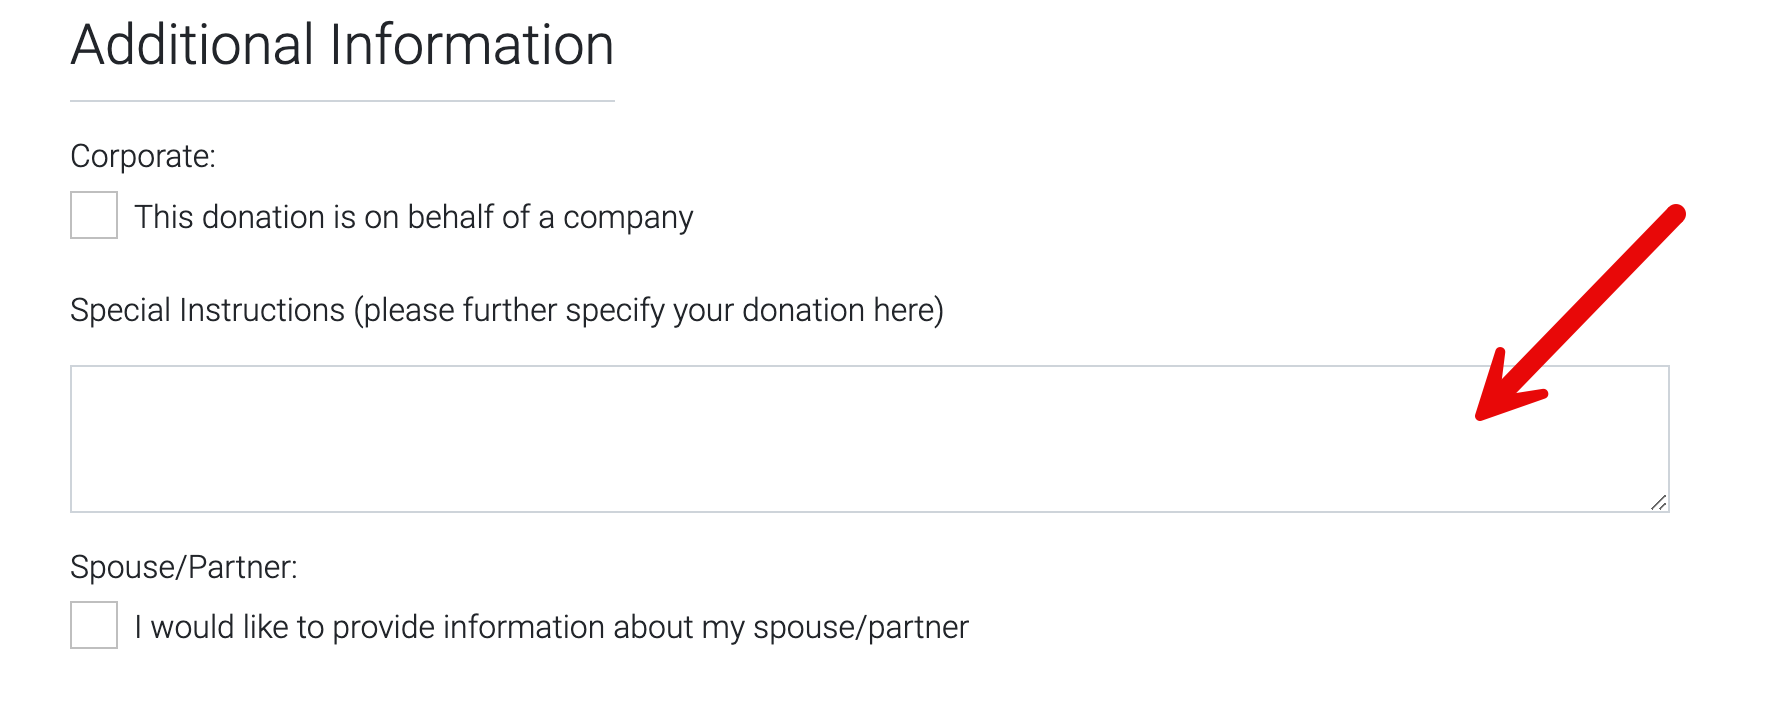Click the "Additional Information" heading
Image resolution: width=1772 pixels, height=712 pixels.
pos(342,46)
